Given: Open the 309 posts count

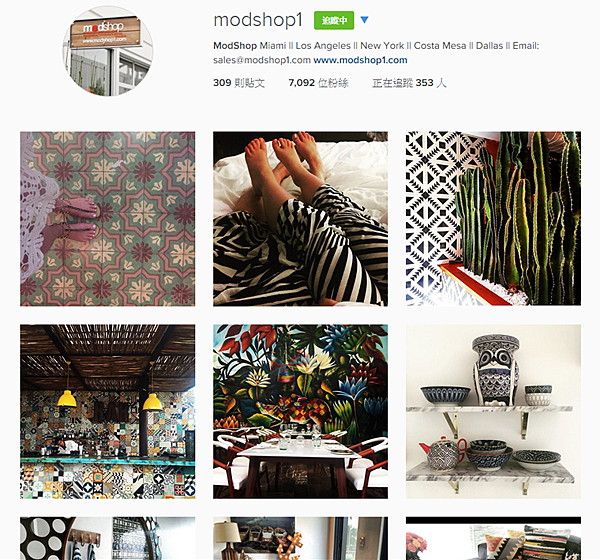Looking at the screenshot, I should click(239, 83).
